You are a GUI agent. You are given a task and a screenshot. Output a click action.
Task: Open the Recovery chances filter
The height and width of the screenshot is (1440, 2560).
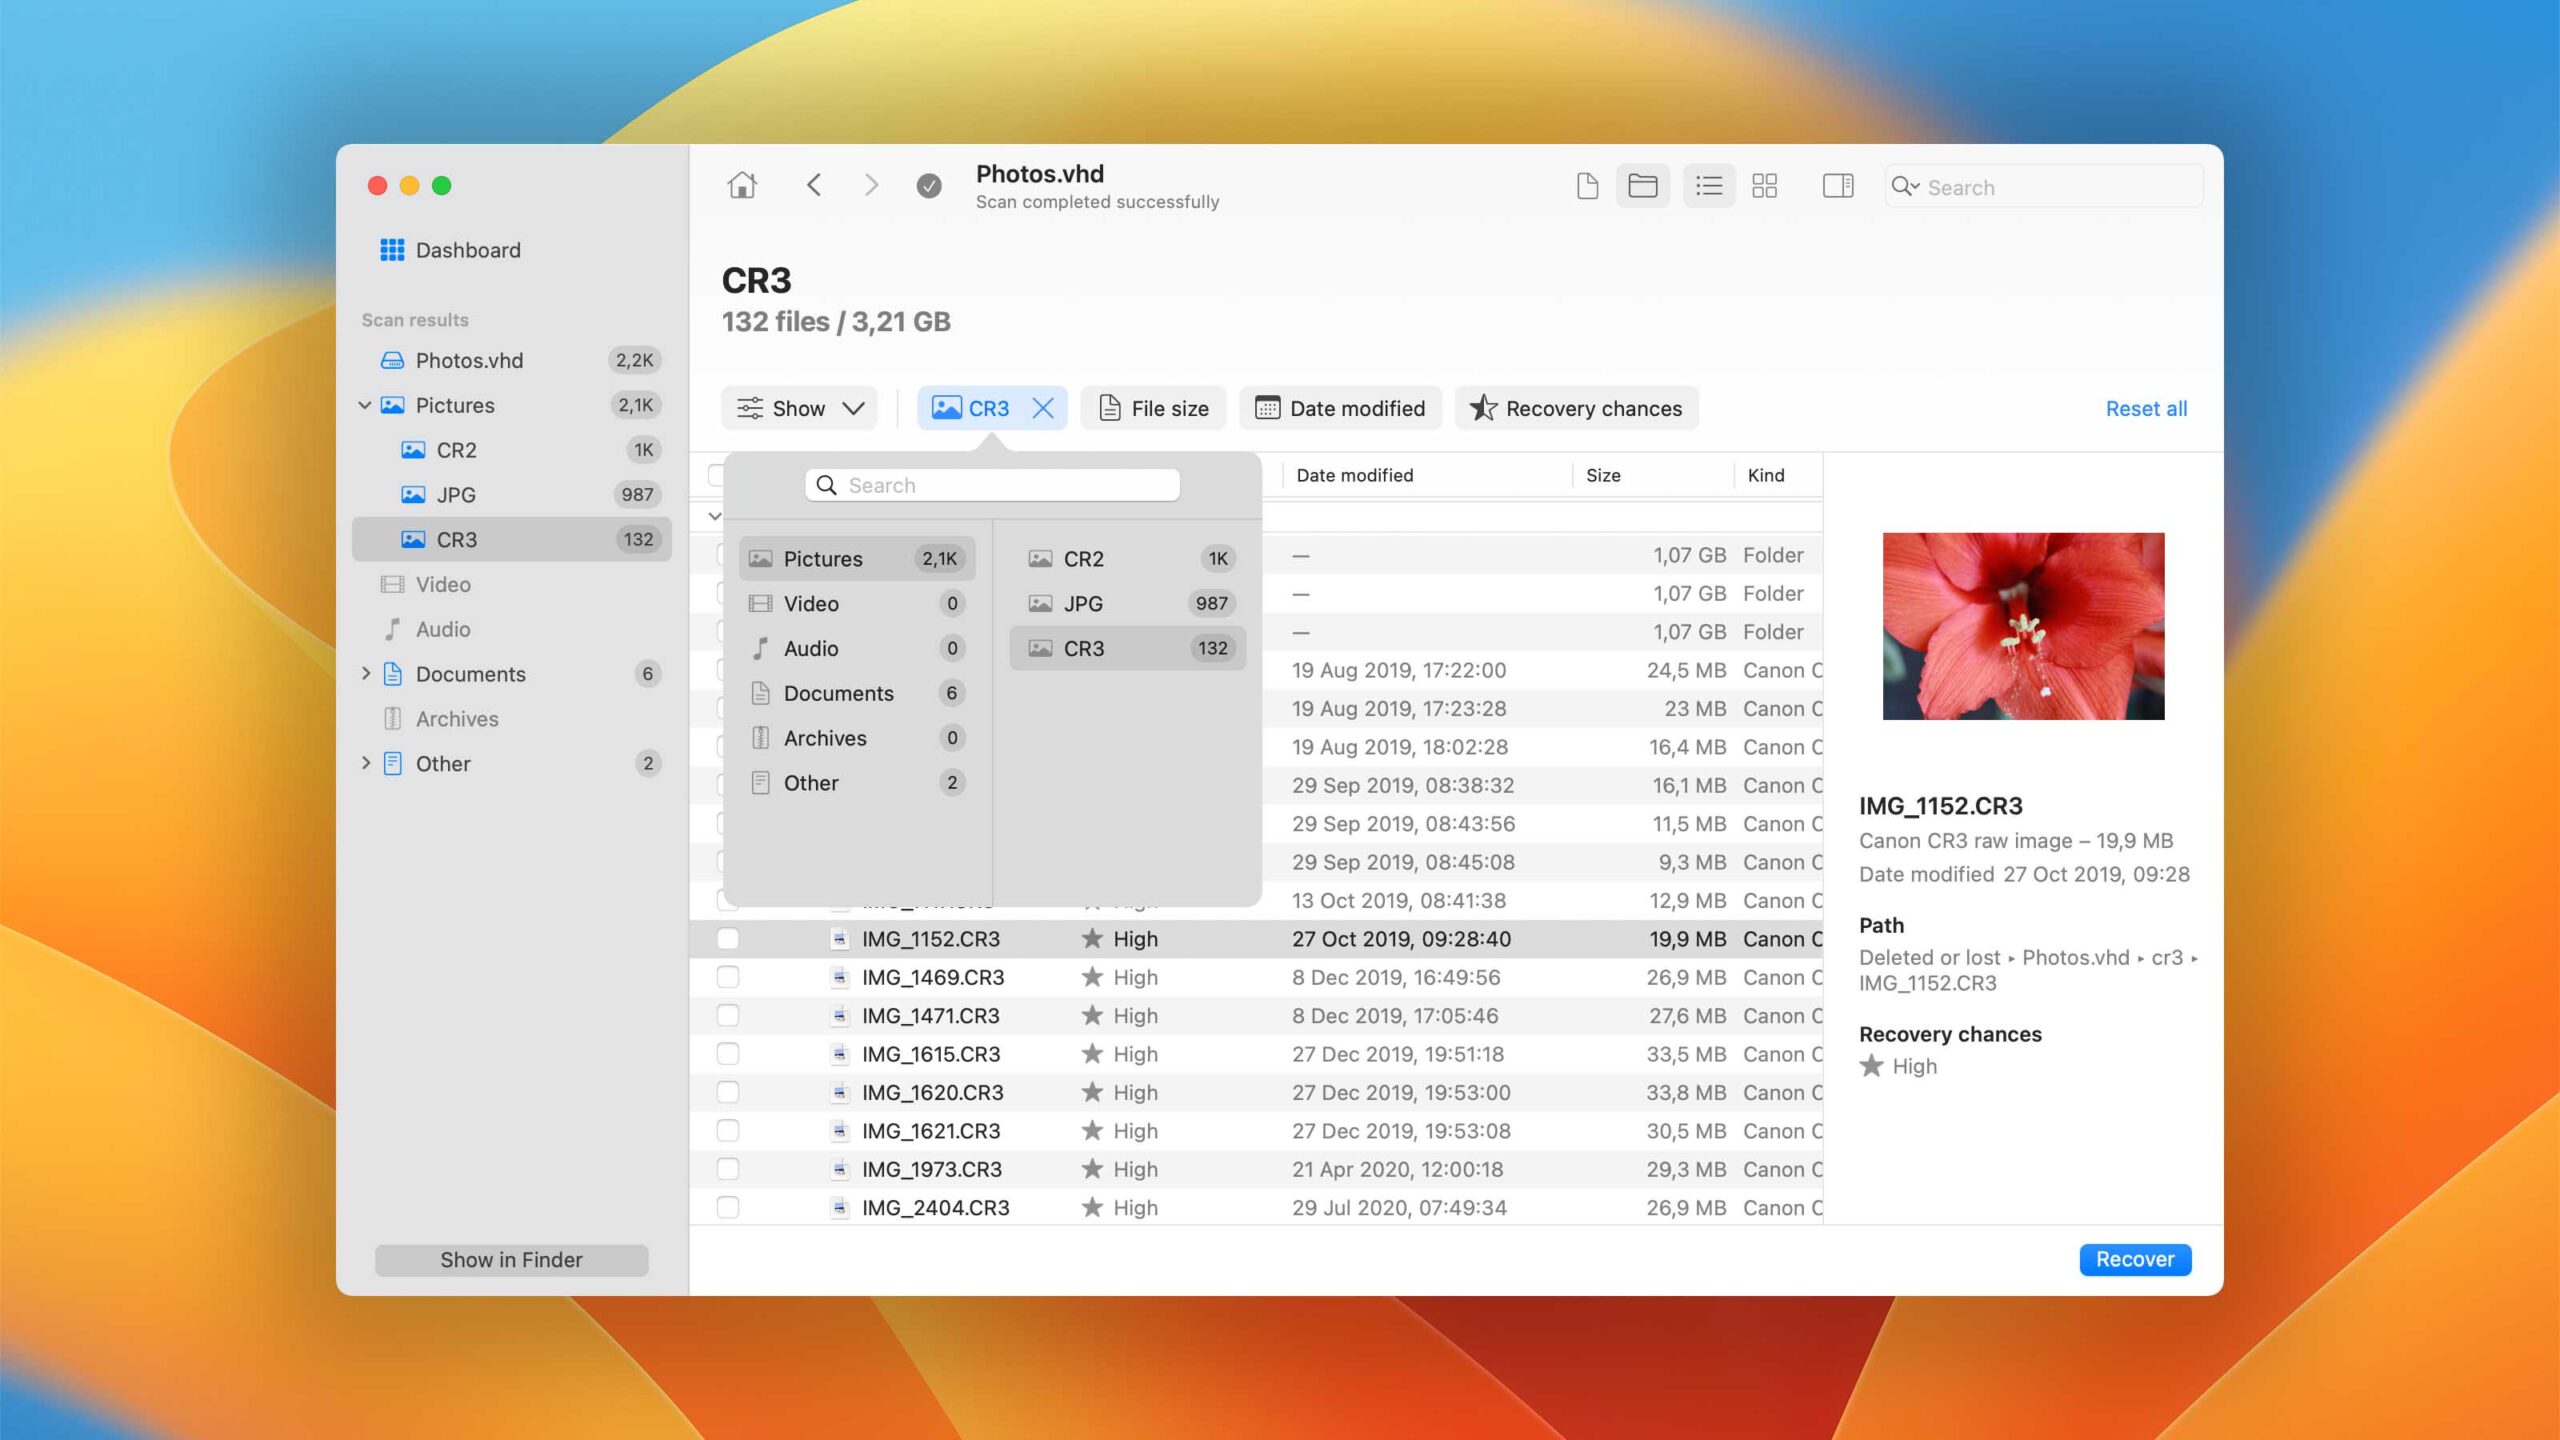click(x=1576, y=408)
